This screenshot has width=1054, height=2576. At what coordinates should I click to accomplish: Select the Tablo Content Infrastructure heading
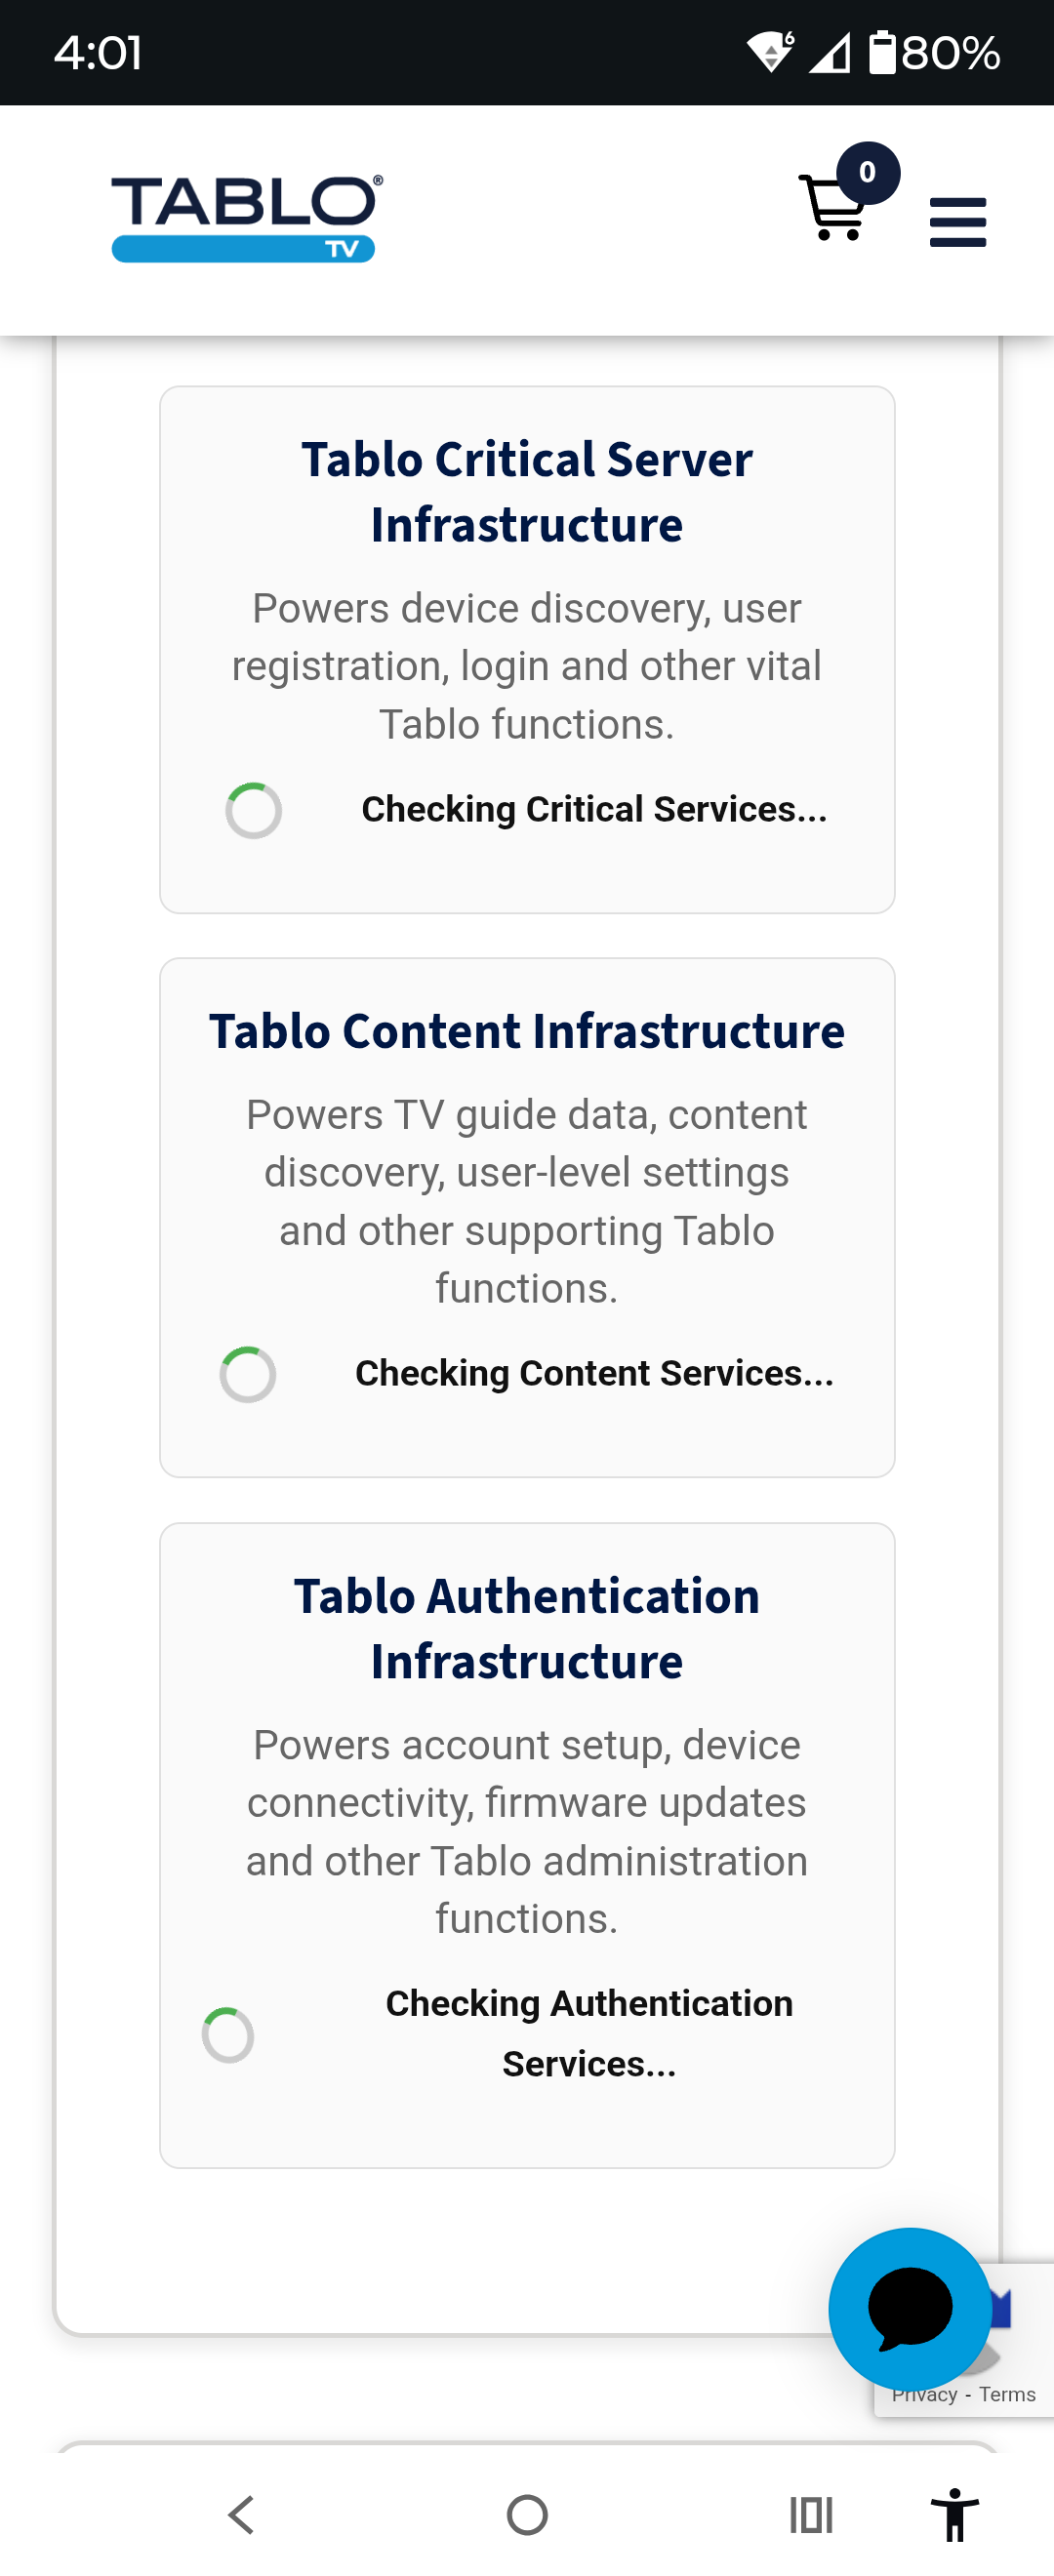(x=527, y=1031)
